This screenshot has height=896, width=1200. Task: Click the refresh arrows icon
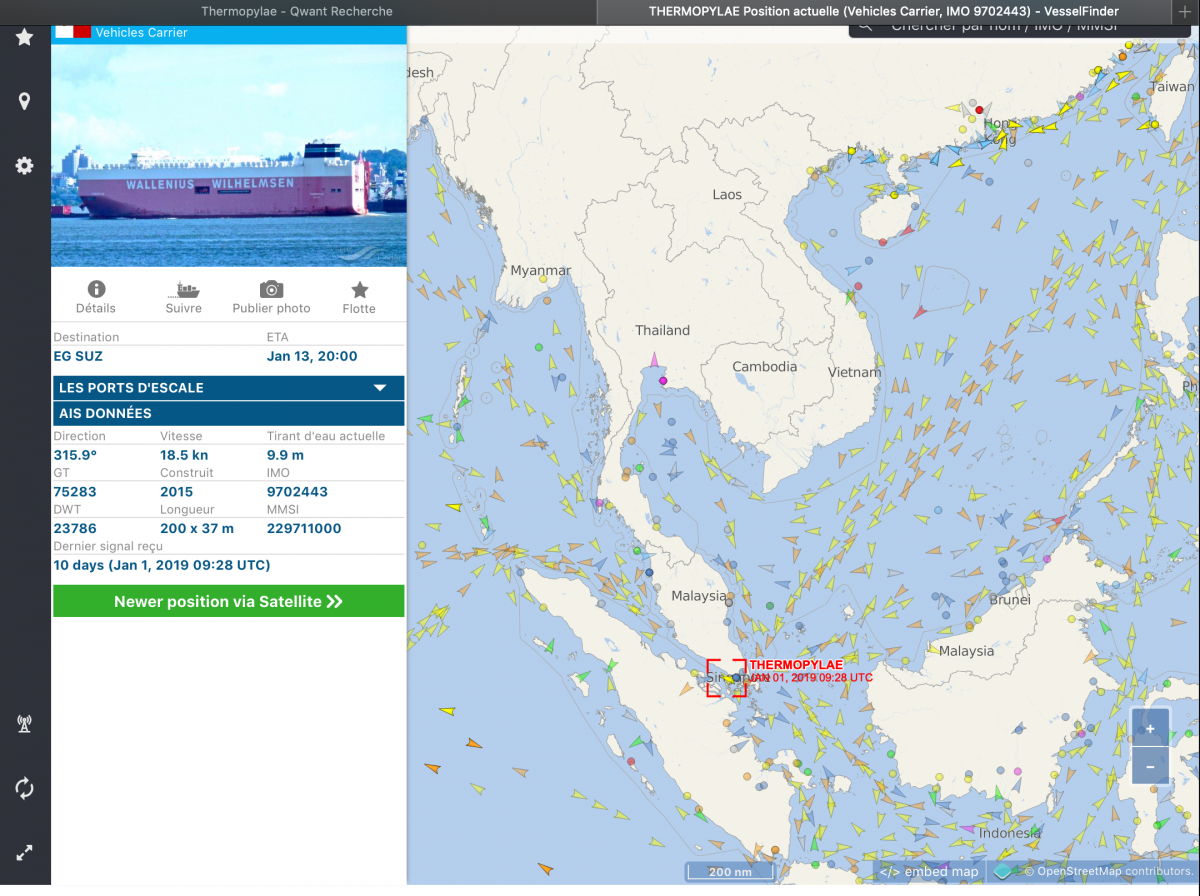pyautogui.click(x=24, y=788)
